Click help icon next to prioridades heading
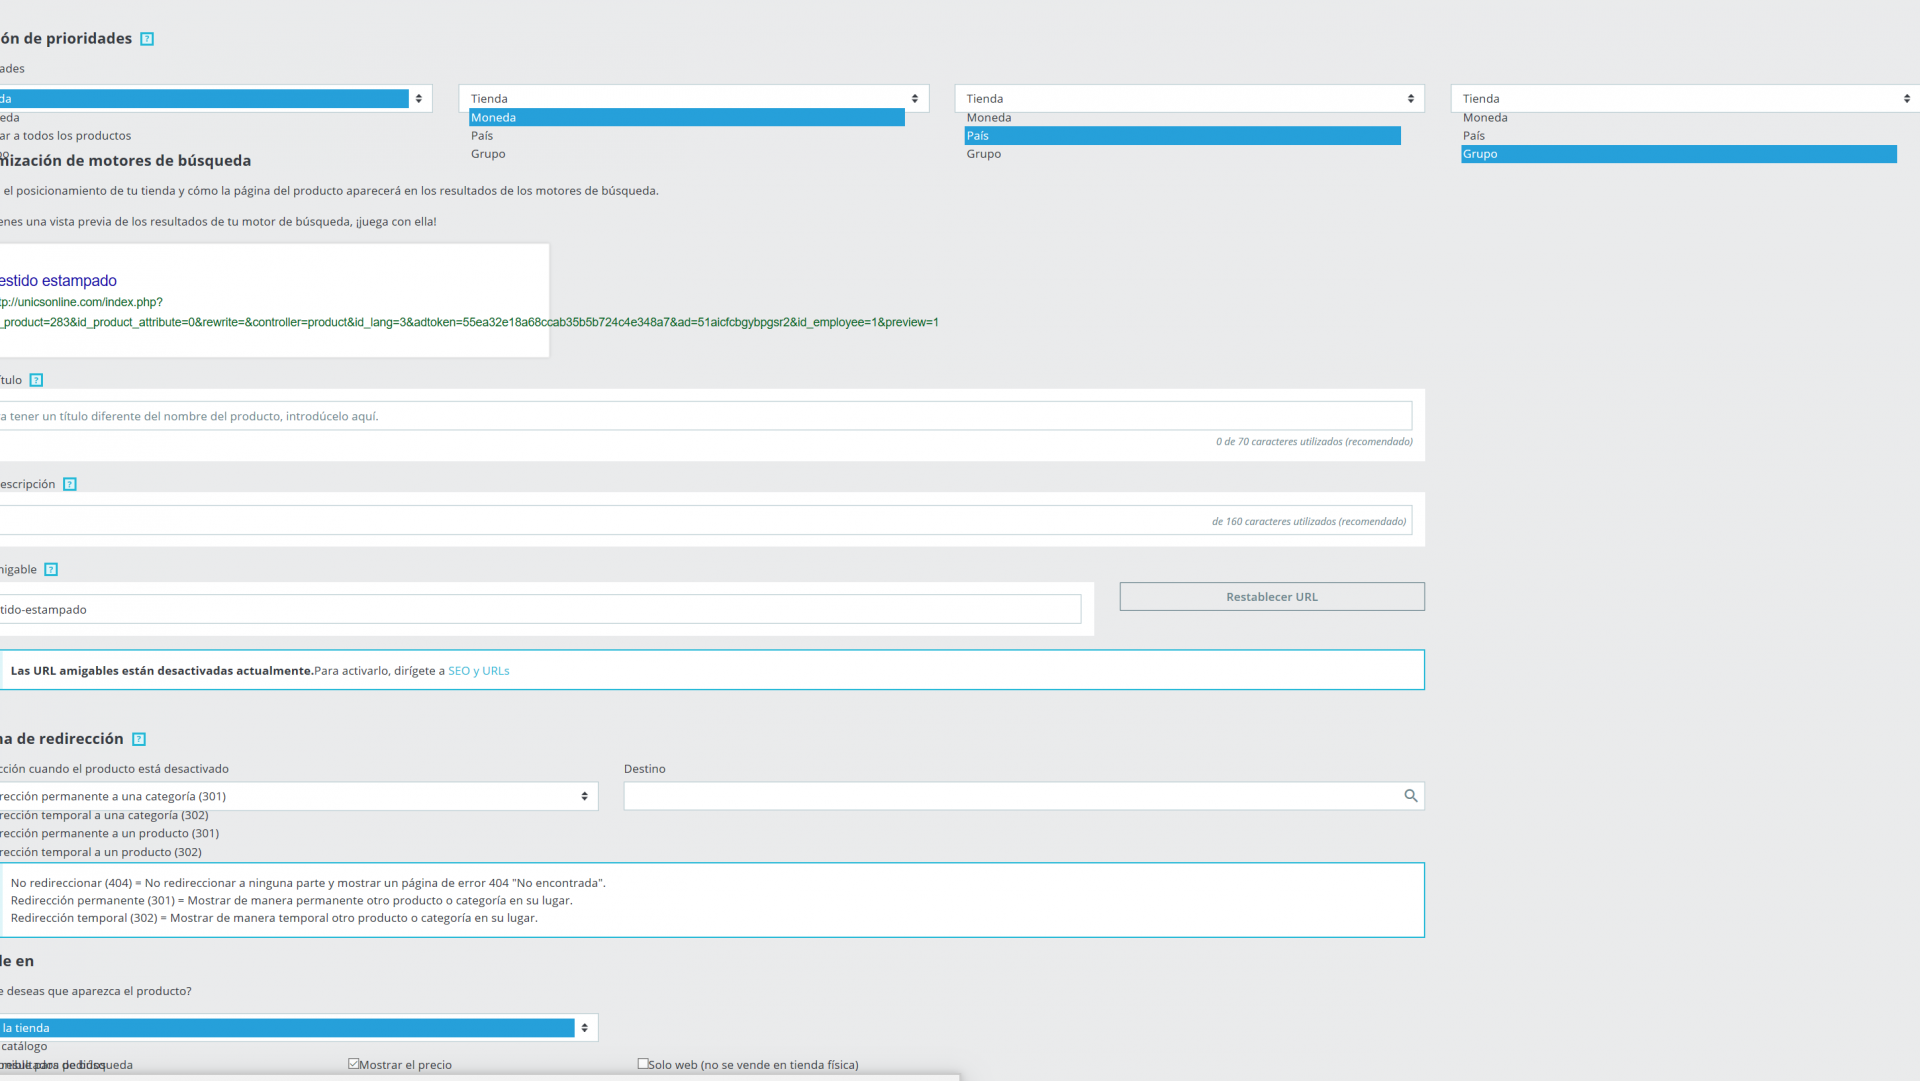This screenshot has height=1081, width=1920. coord(147,39)
